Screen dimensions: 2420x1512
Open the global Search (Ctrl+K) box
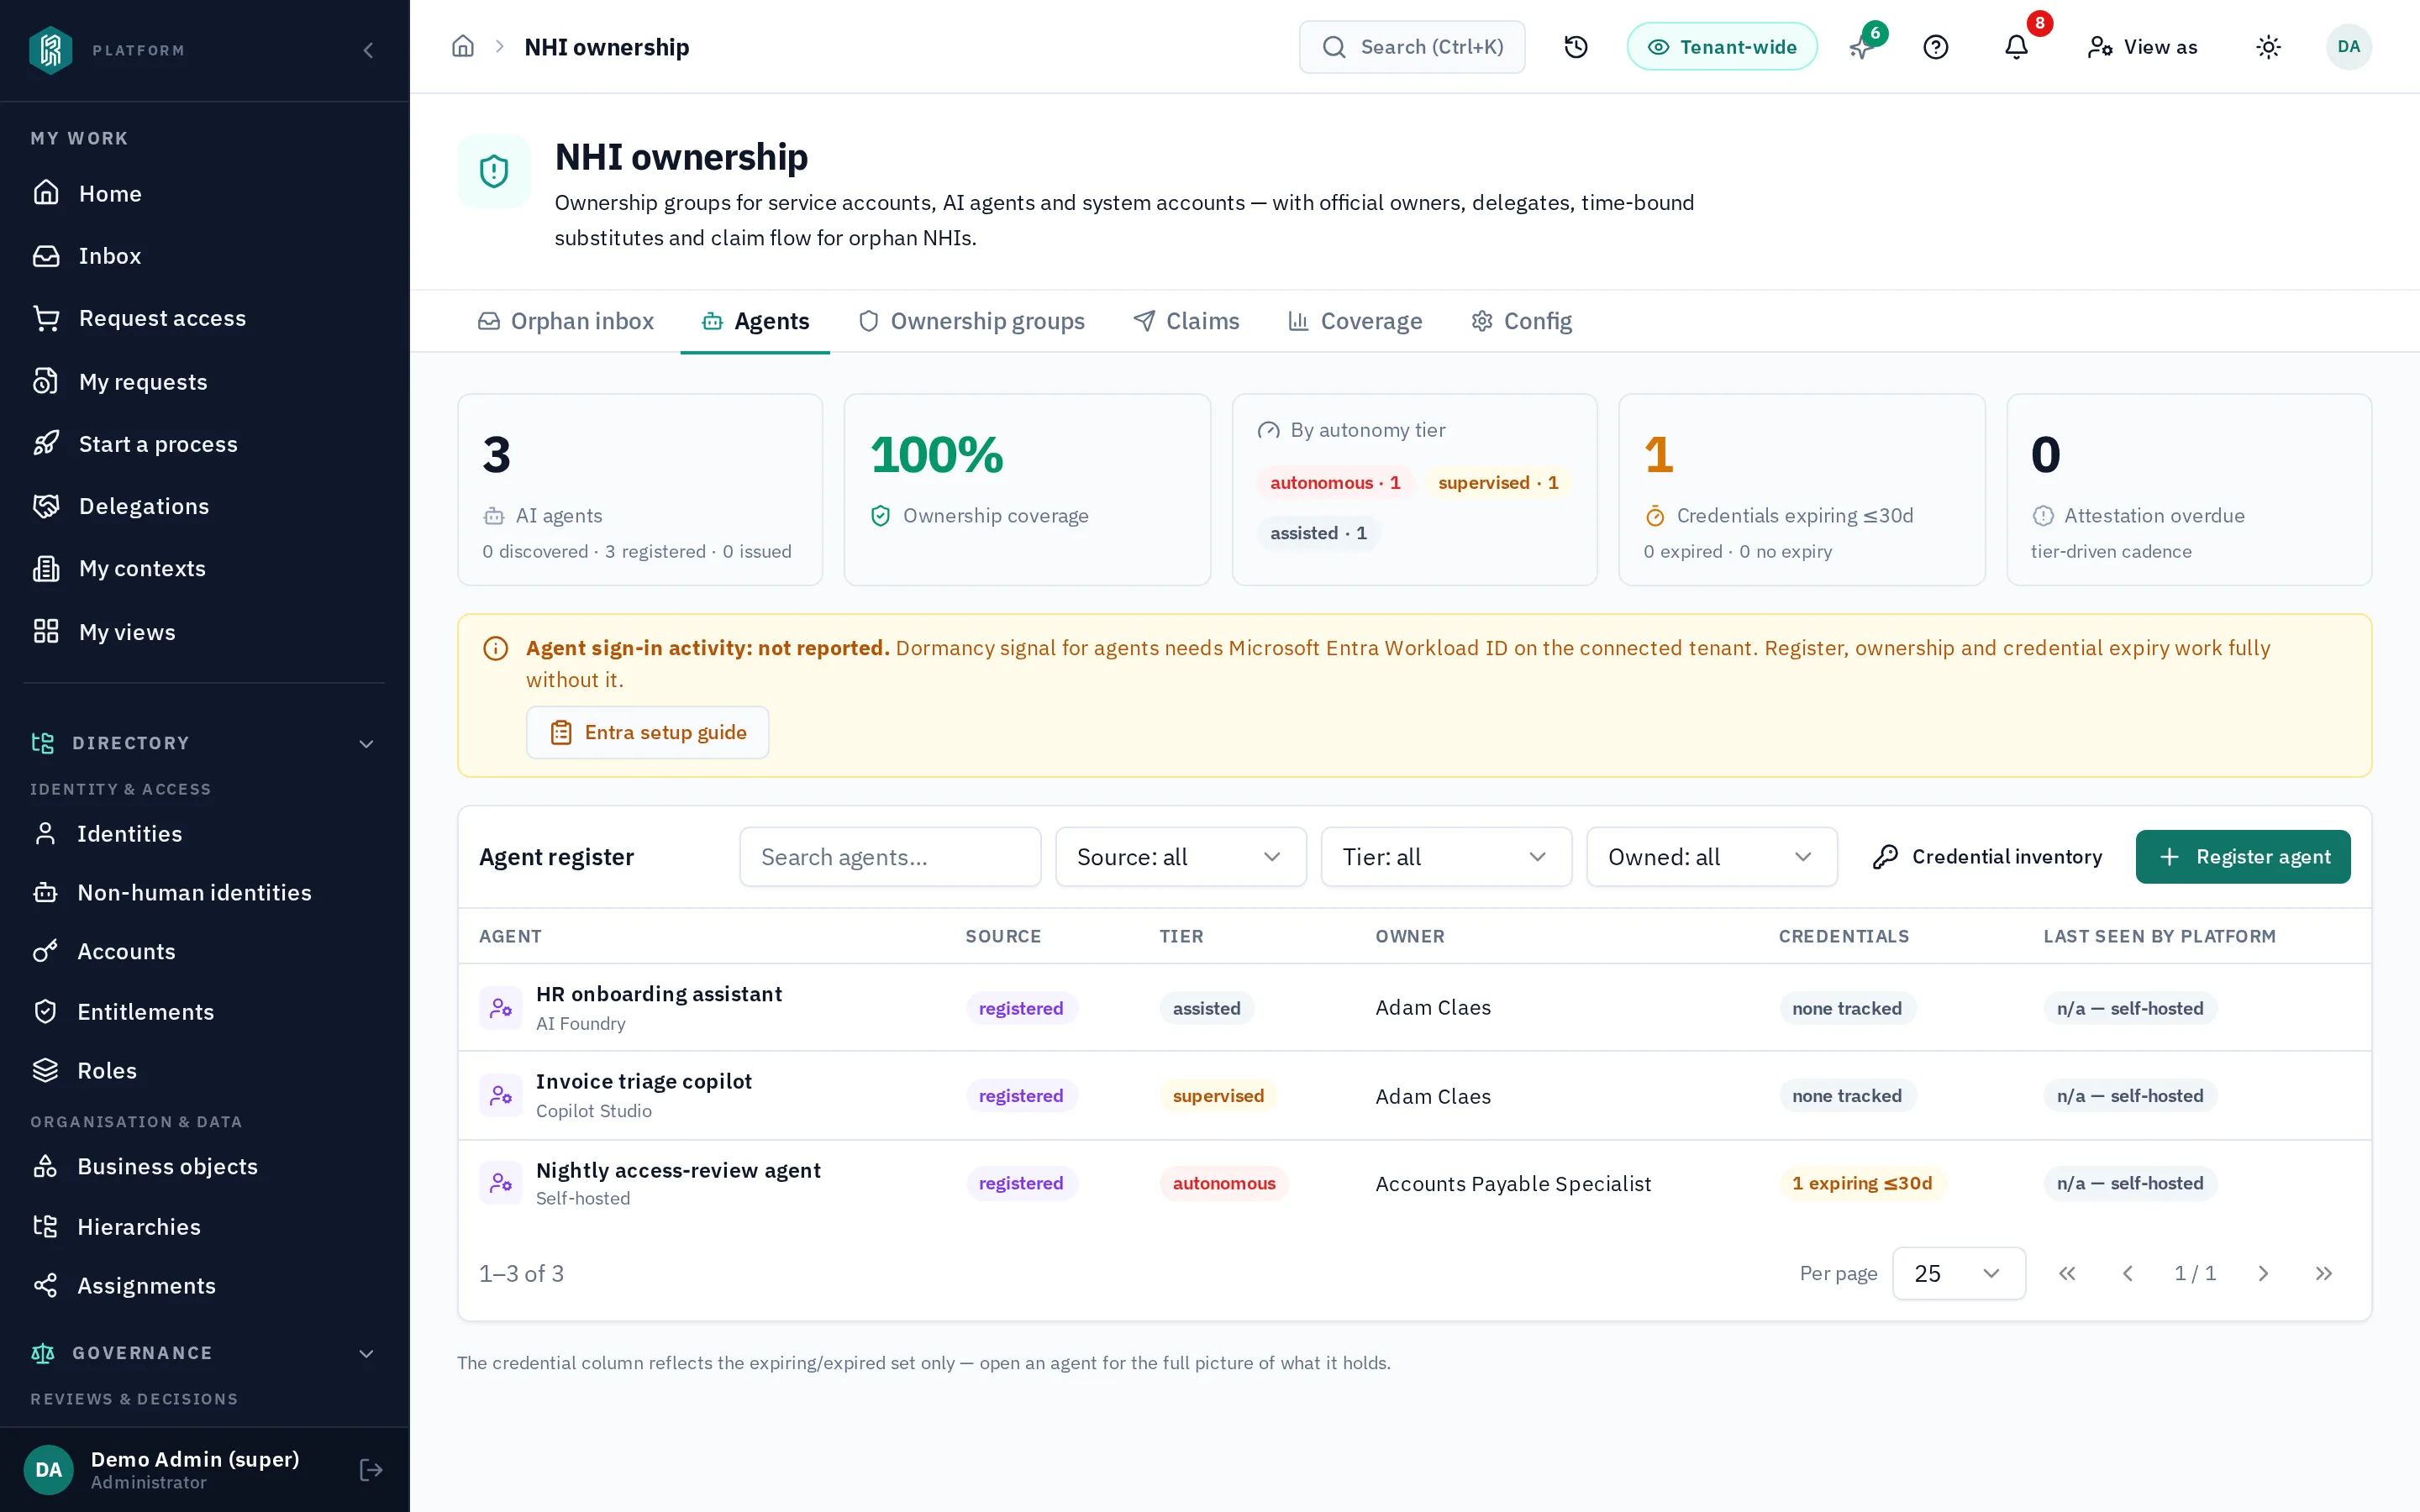(x=1412, y=47)
